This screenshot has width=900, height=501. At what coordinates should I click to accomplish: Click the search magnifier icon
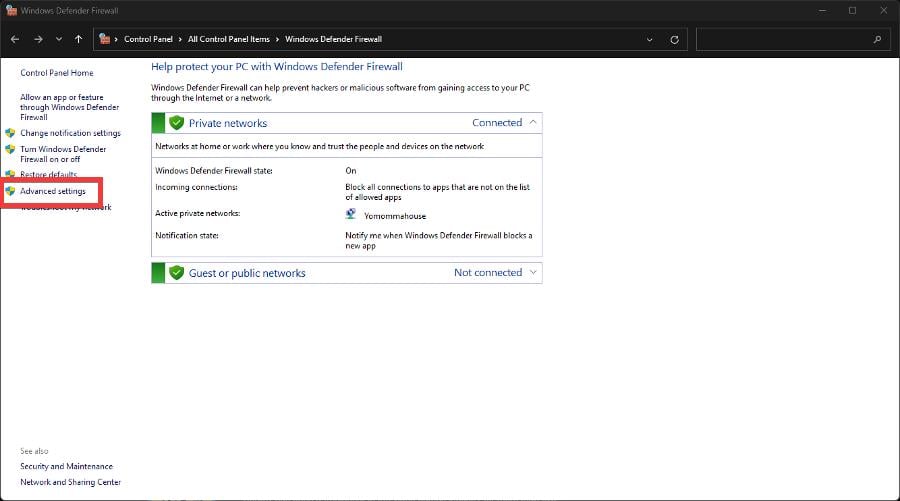click(877, 39)
